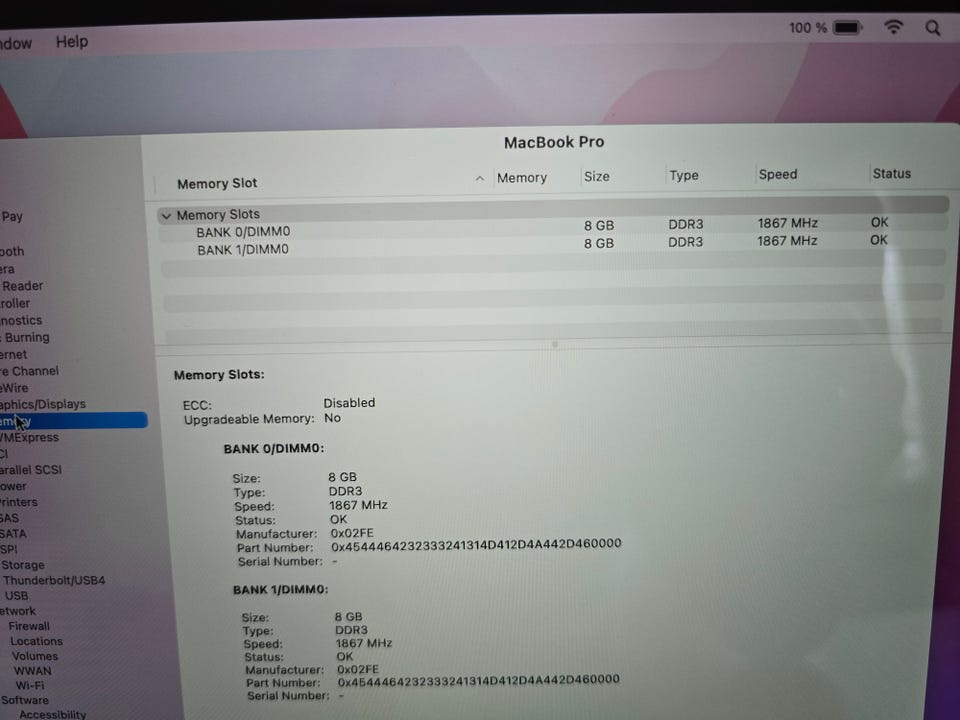Select Firewall in the sidebar
Viewport: 960px width, 720px height.
tap(29, 626)
